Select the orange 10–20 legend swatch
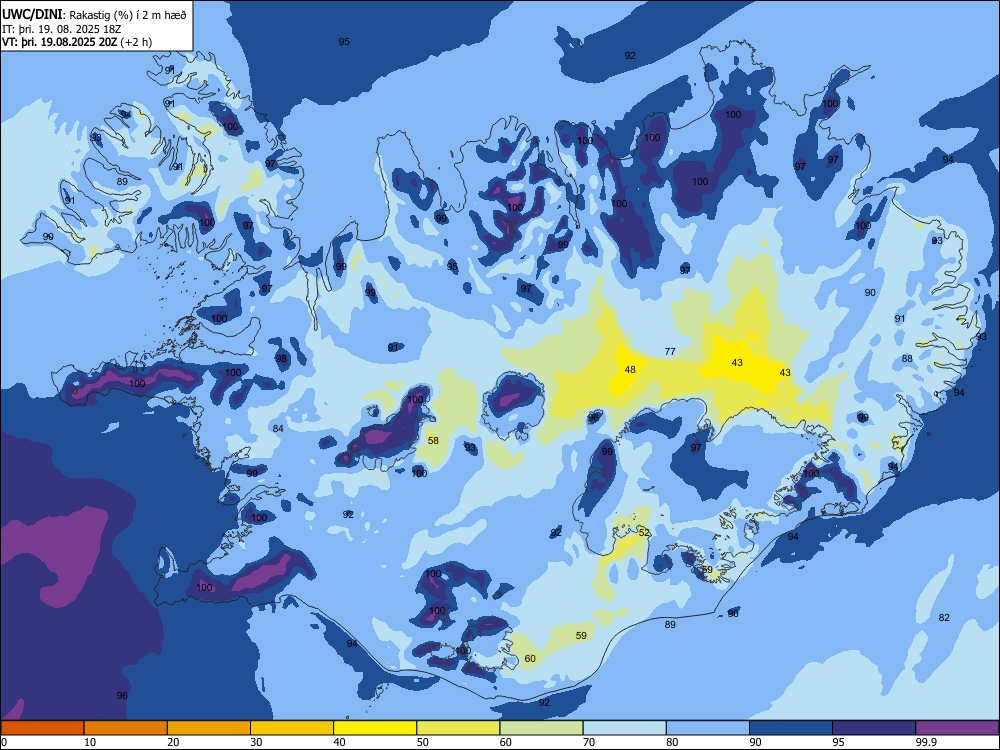 coord(126,728)
